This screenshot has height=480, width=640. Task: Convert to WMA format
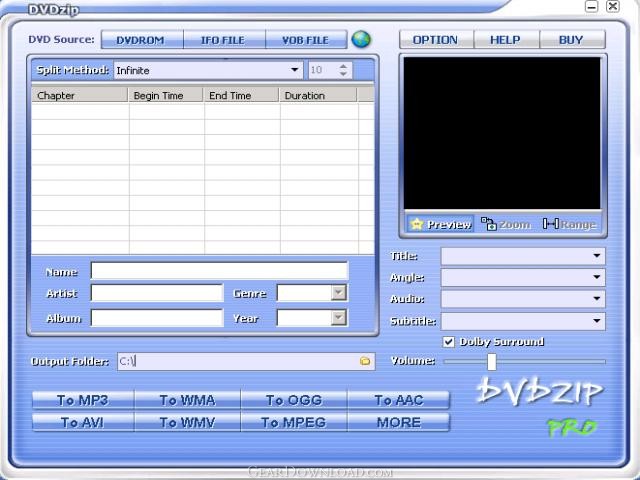(187, 400)
